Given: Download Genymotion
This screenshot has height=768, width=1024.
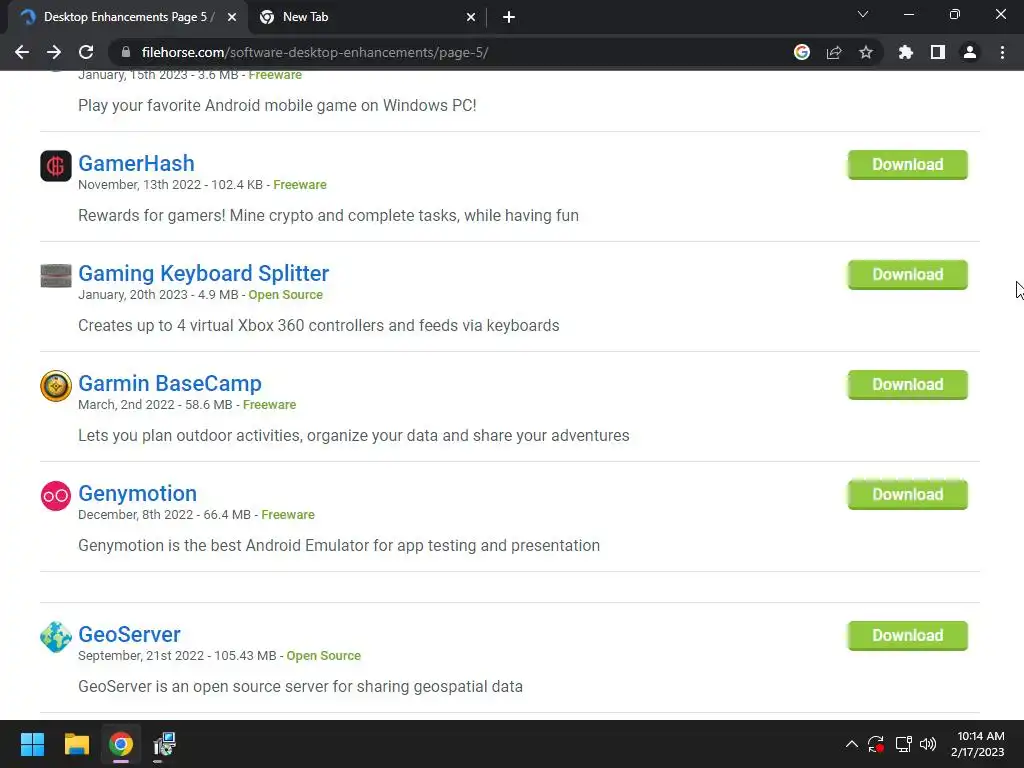Looking at the screenshot, I should 907,494.
